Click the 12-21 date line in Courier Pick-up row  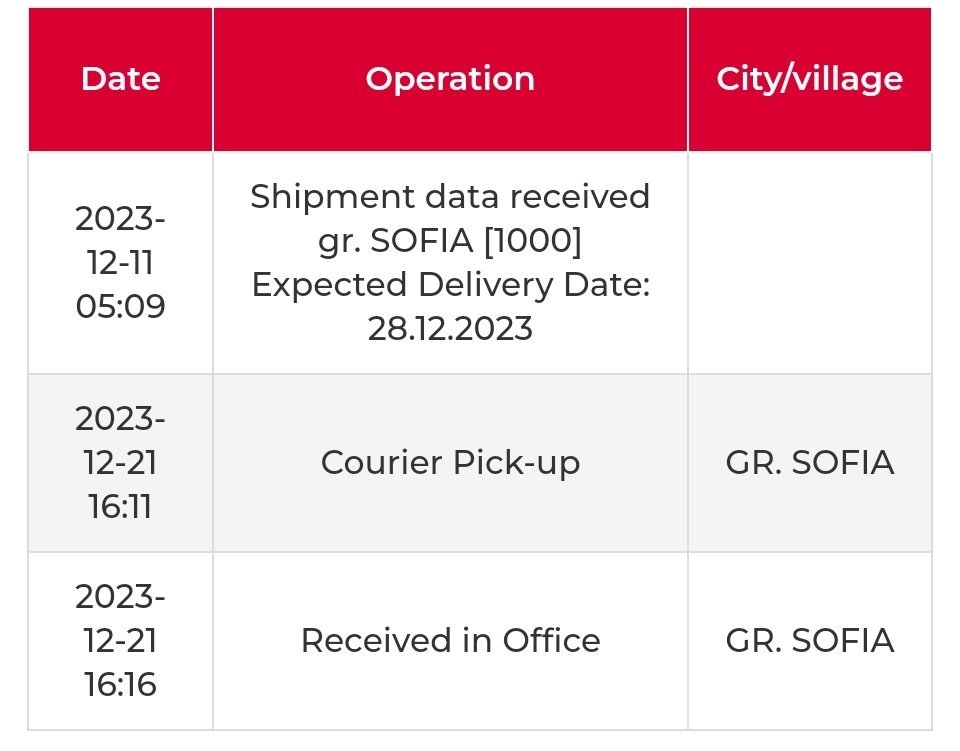point(120,462)
